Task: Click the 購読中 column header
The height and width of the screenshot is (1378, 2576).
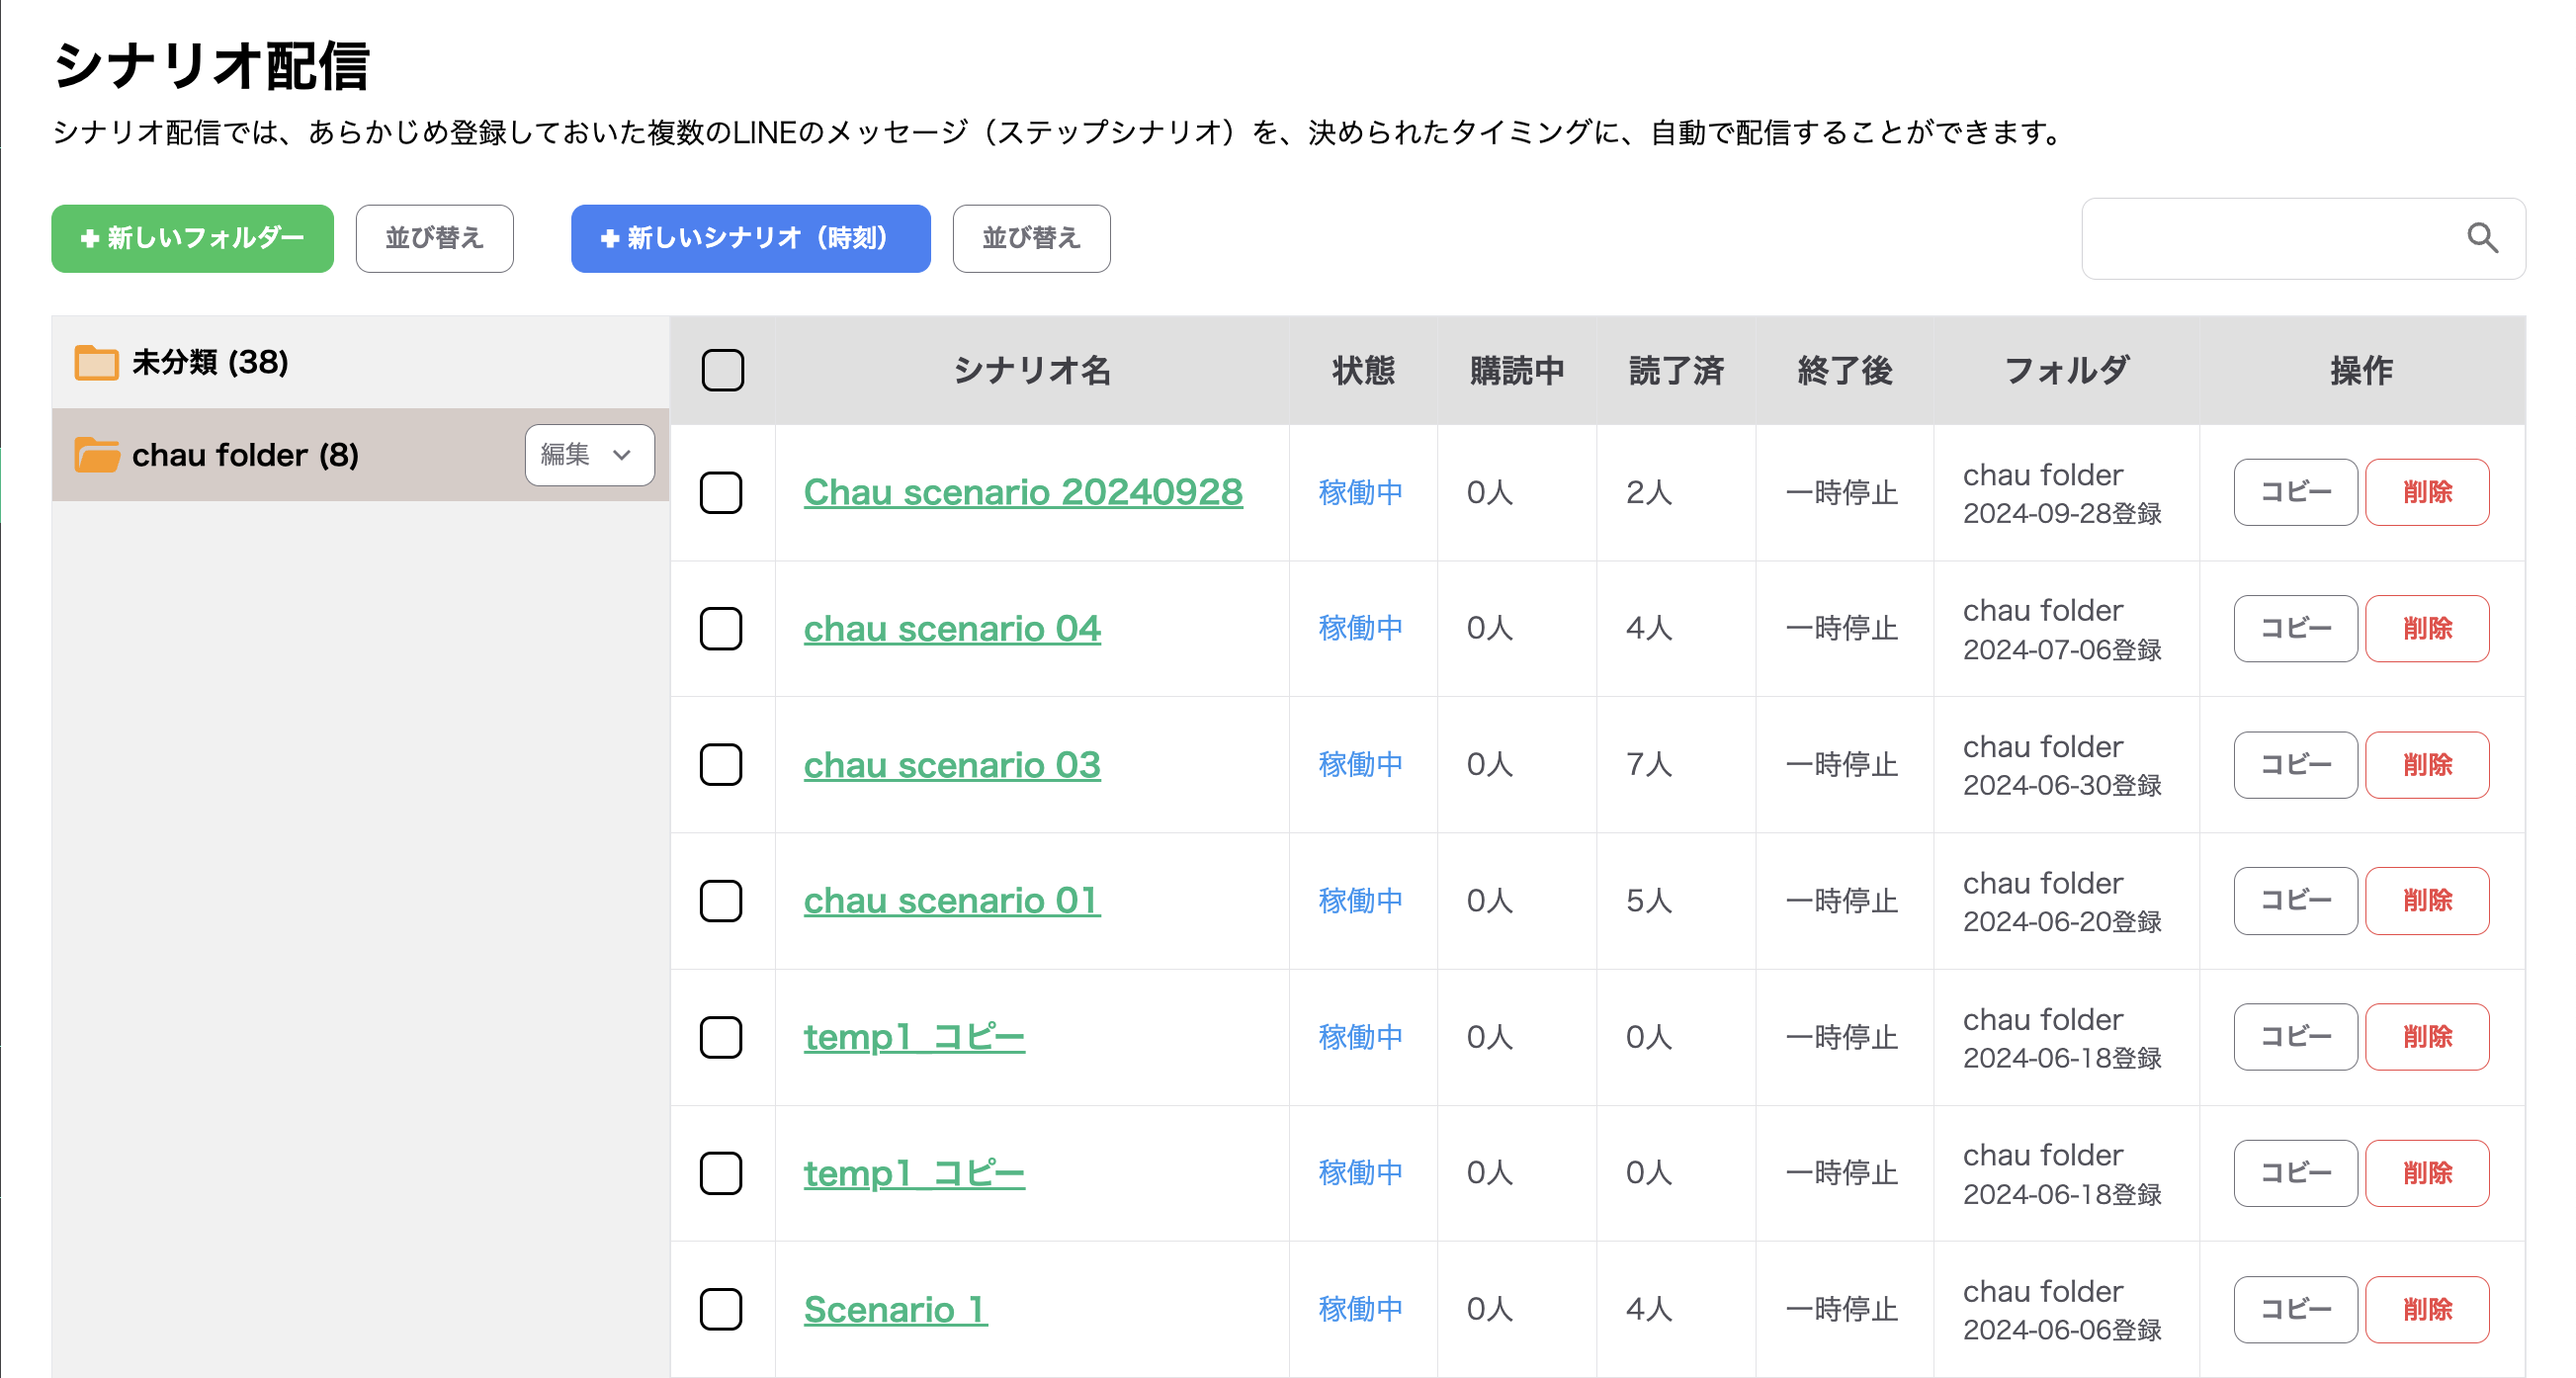Action: 1516,370
